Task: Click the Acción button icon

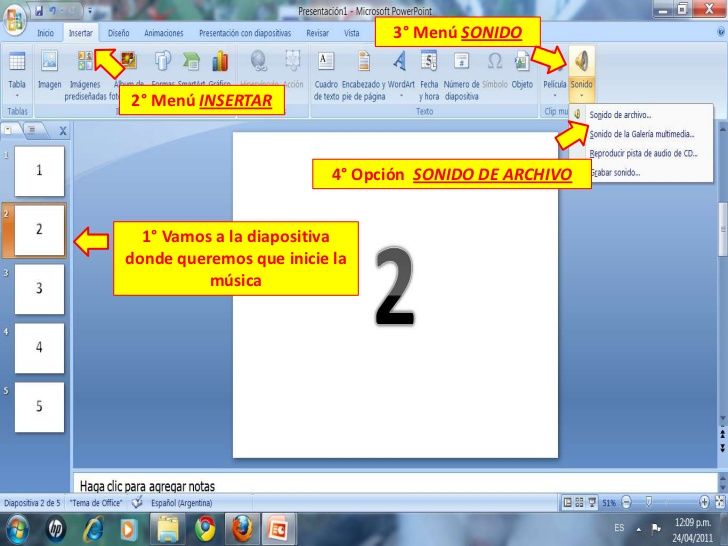Action: pos(292,60)
